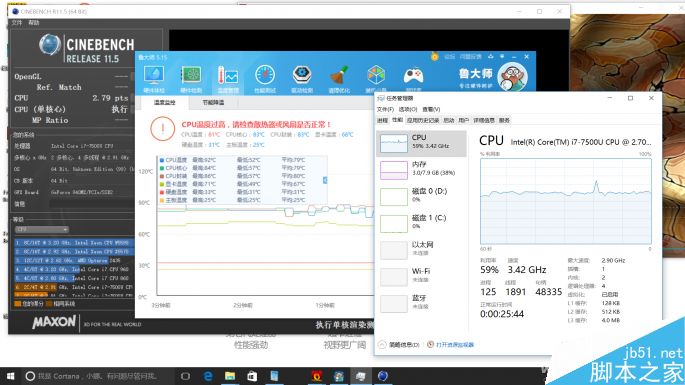Open the Task Manager icon on the taskbar
Screen dimensions: 685x385
[x=361, y=376]
